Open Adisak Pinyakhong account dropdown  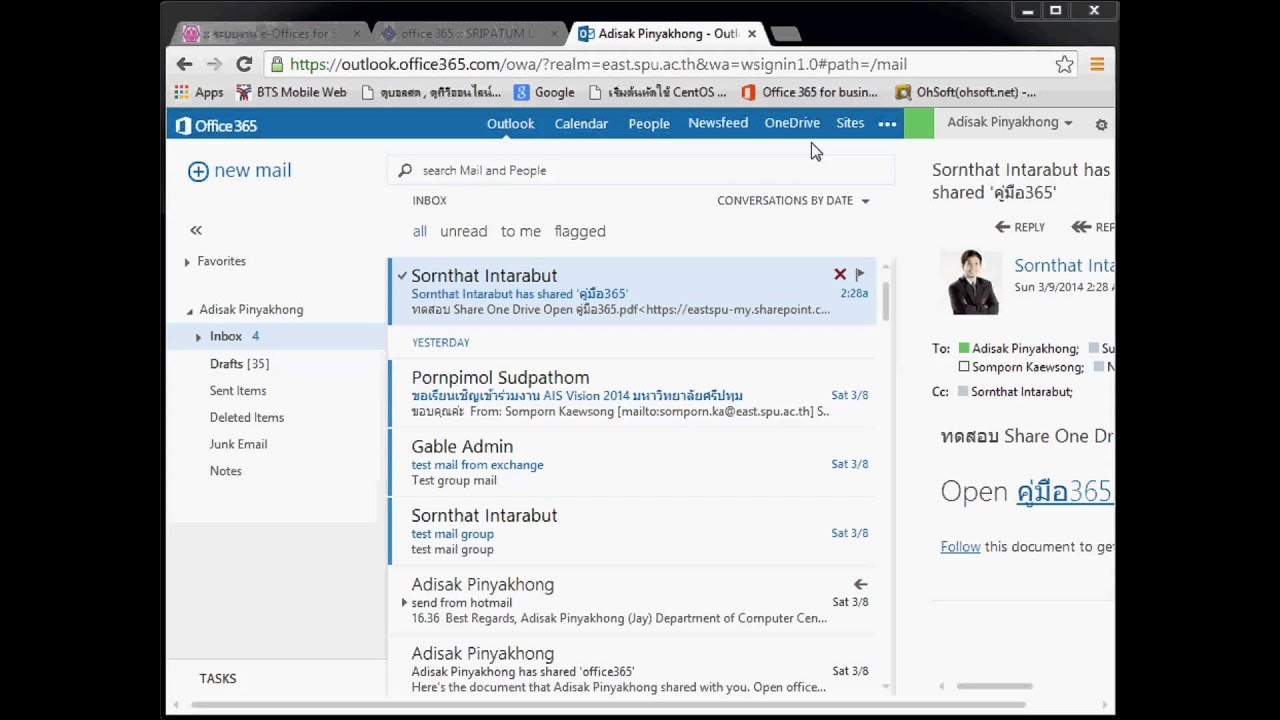[1009, 122]
